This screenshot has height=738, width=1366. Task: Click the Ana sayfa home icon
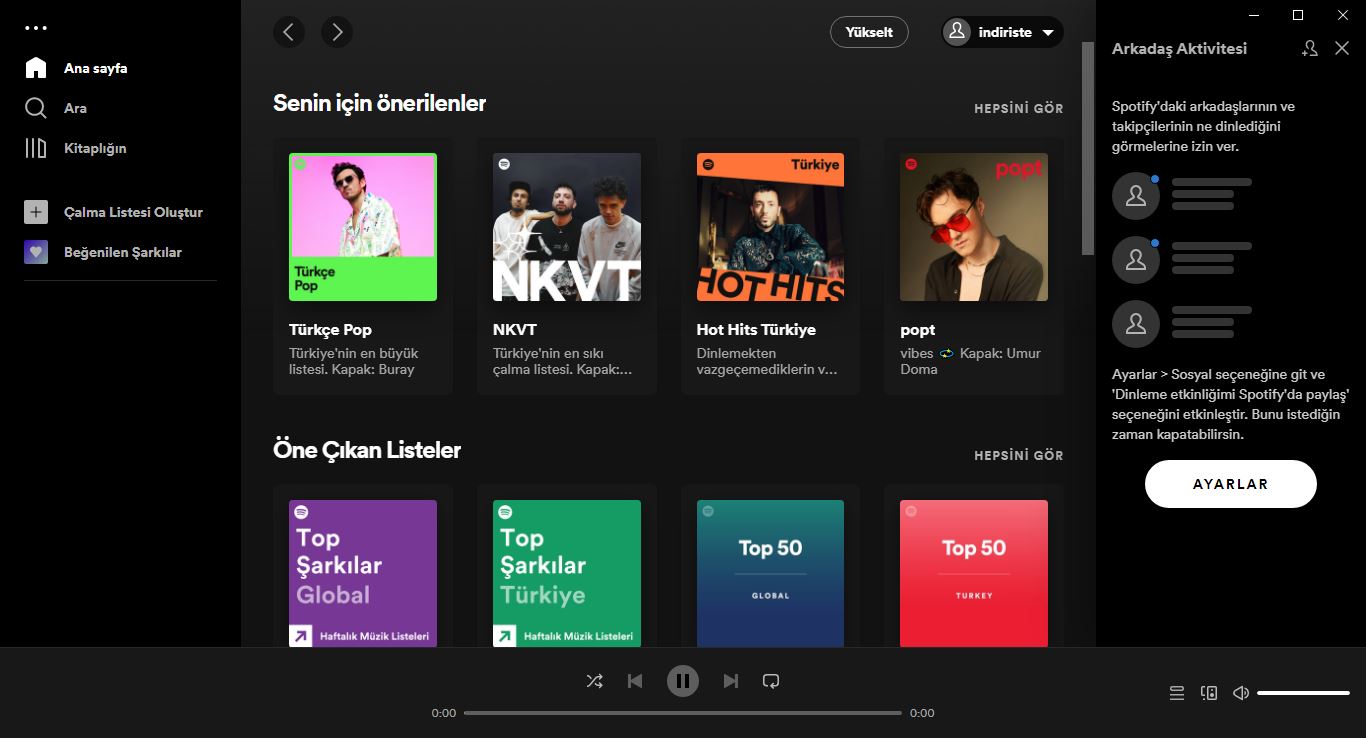click(36, 68)
